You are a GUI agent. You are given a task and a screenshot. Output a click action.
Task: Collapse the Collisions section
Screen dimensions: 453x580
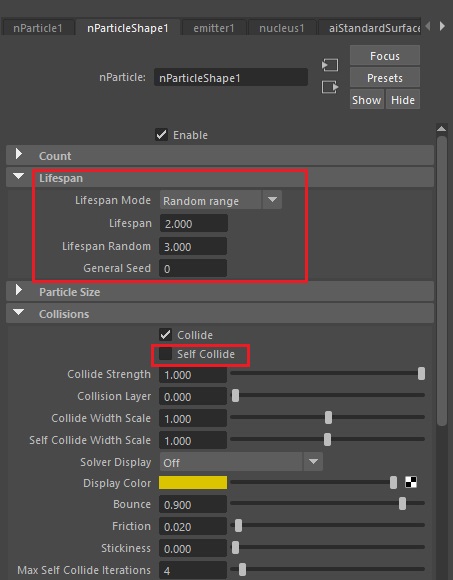(18, 312)
